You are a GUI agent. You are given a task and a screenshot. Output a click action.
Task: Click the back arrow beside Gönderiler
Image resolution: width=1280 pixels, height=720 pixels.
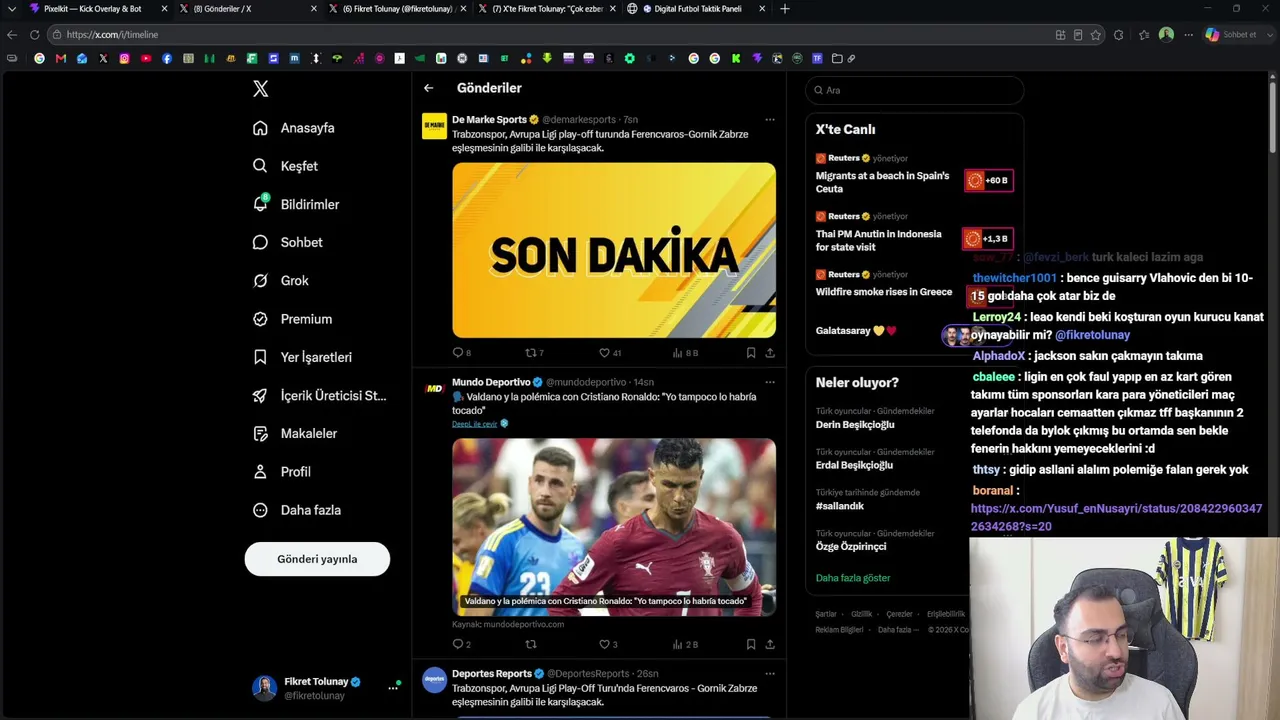(428, 88)
